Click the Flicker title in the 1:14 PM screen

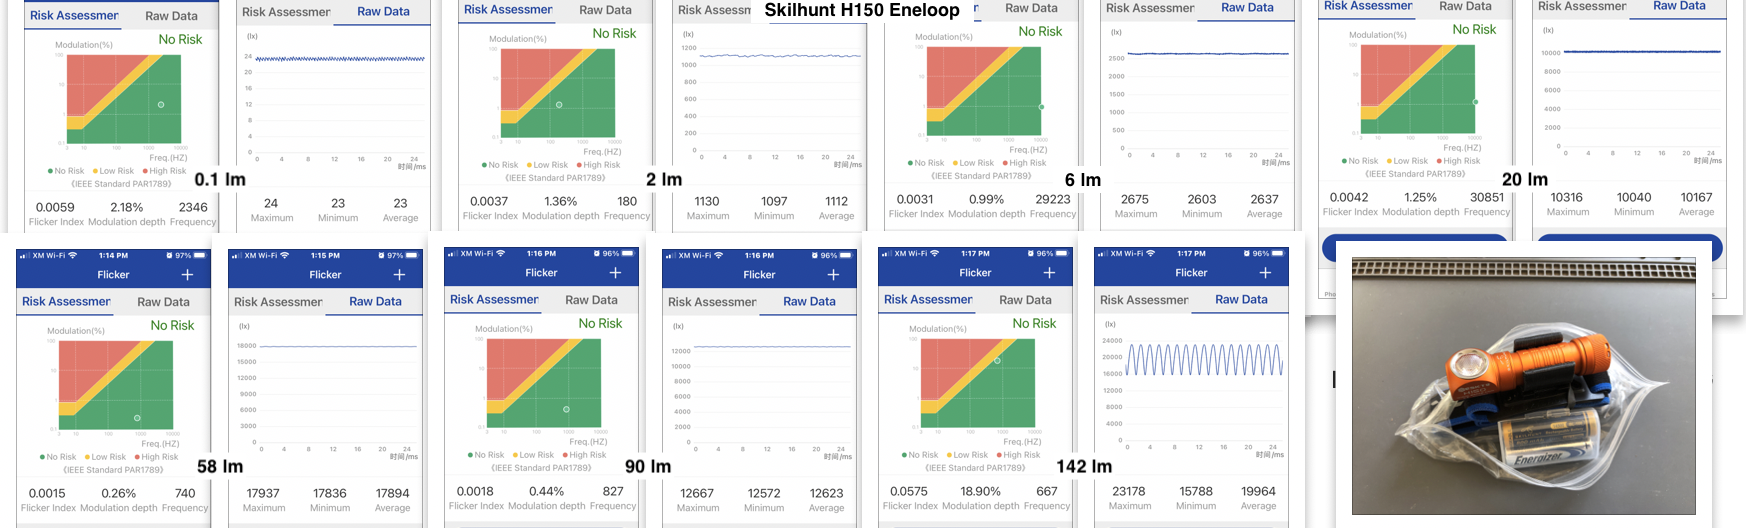(113, 274)
